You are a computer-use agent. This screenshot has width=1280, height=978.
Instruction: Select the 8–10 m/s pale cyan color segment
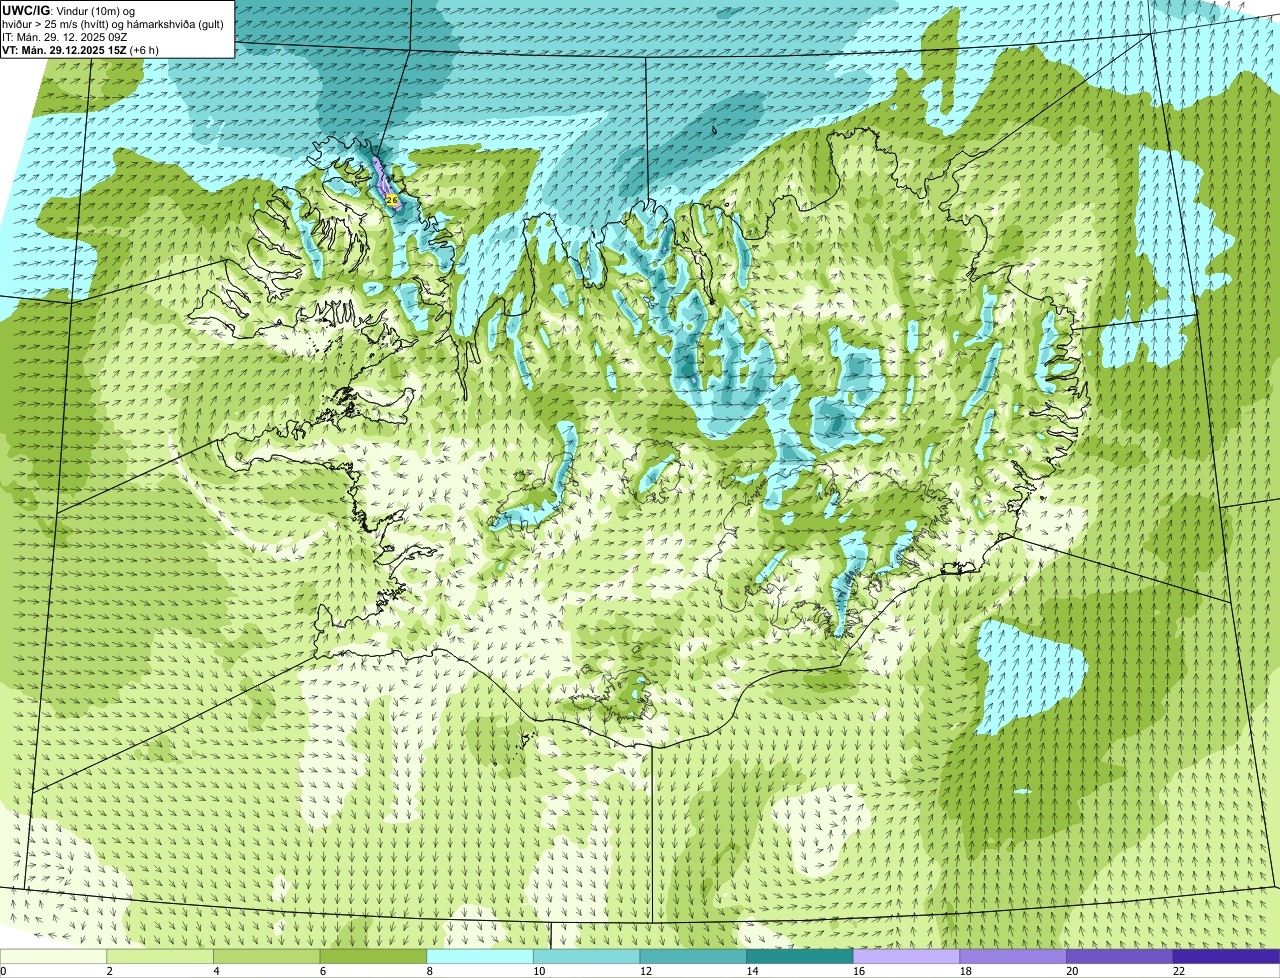tap(480, 956)
